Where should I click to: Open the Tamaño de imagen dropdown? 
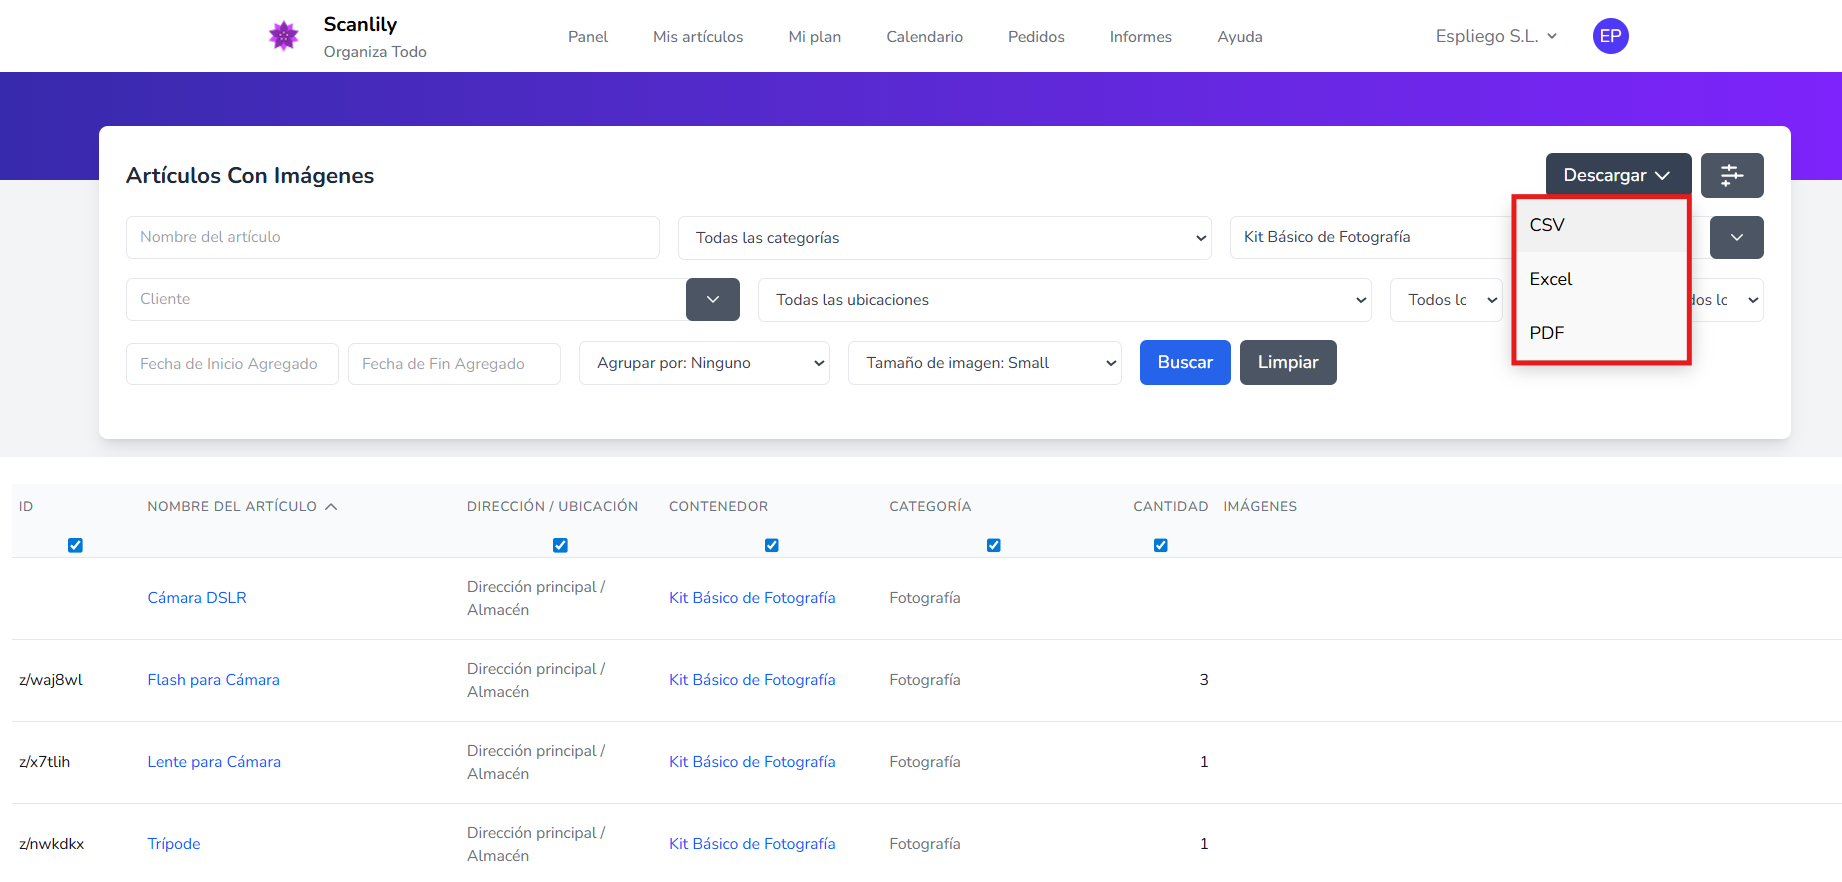(984, 363)
